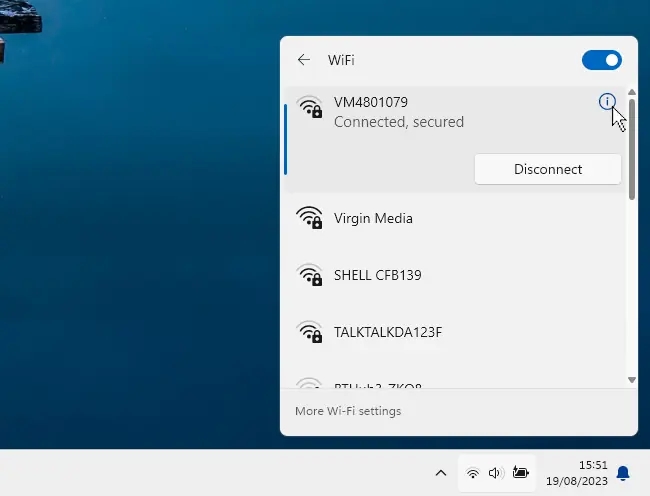Click the taskbar volume speaker icon

click(x=496, y=473)
